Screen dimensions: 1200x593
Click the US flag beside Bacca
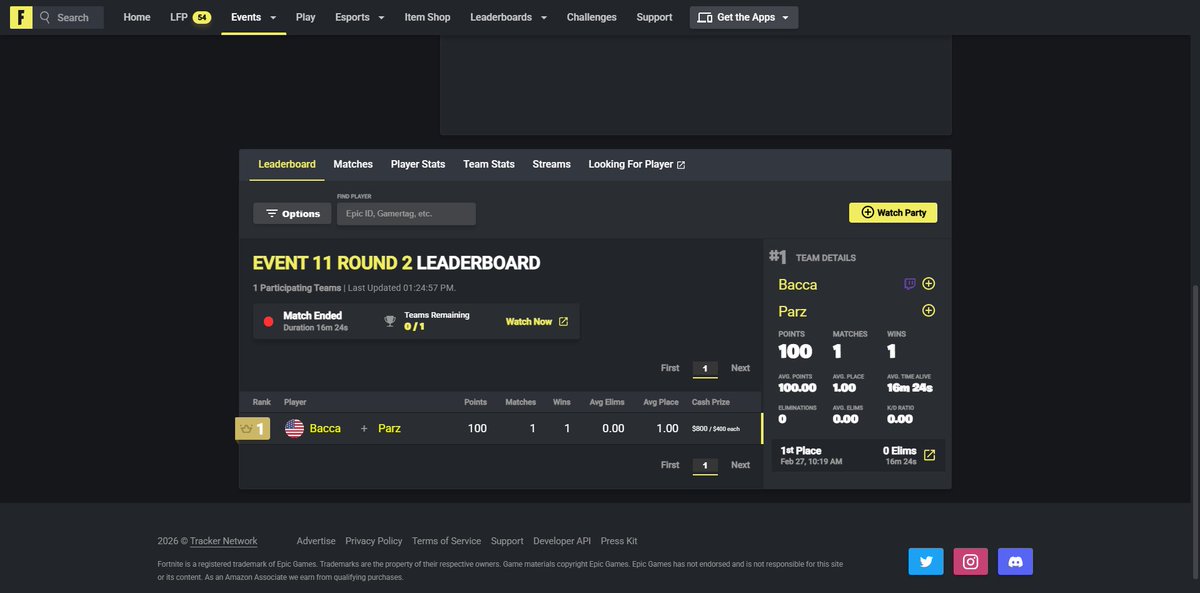294,428
